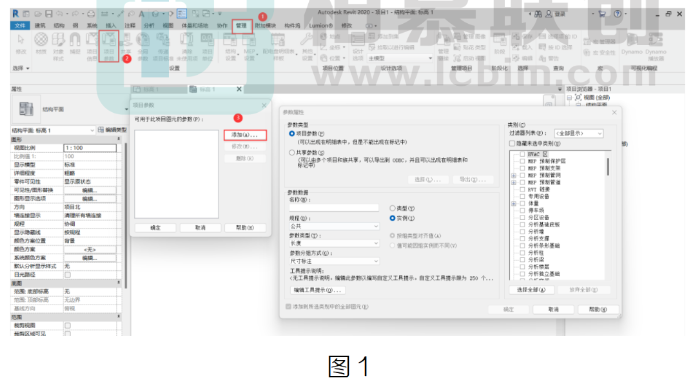Check the 停车场 category checkbox
The height and width of the screenshot is (385, 686).
click(x=522, y=210)
